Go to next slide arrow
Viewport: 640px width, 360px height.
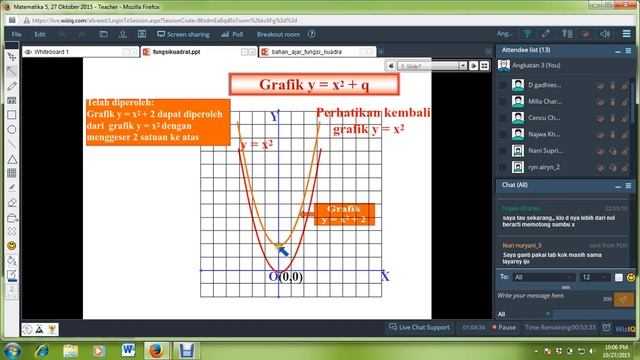pyautogui.click(x=473, y=66)
